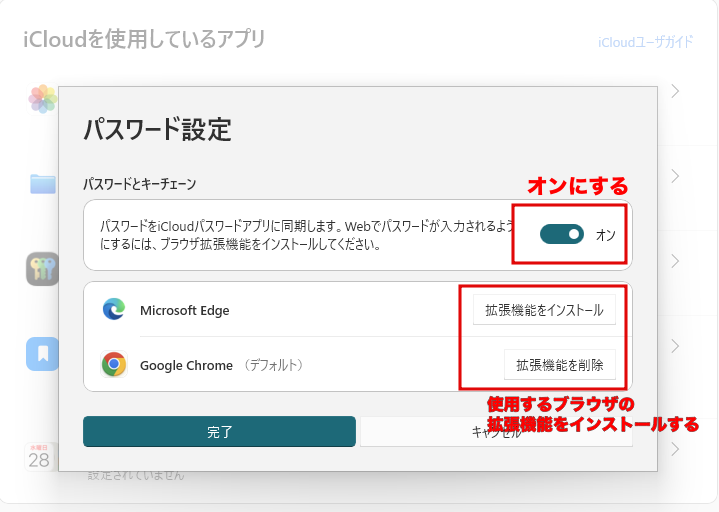
Task: Open the Calendar icon showing 28
Action: click(x=40, y=456)
